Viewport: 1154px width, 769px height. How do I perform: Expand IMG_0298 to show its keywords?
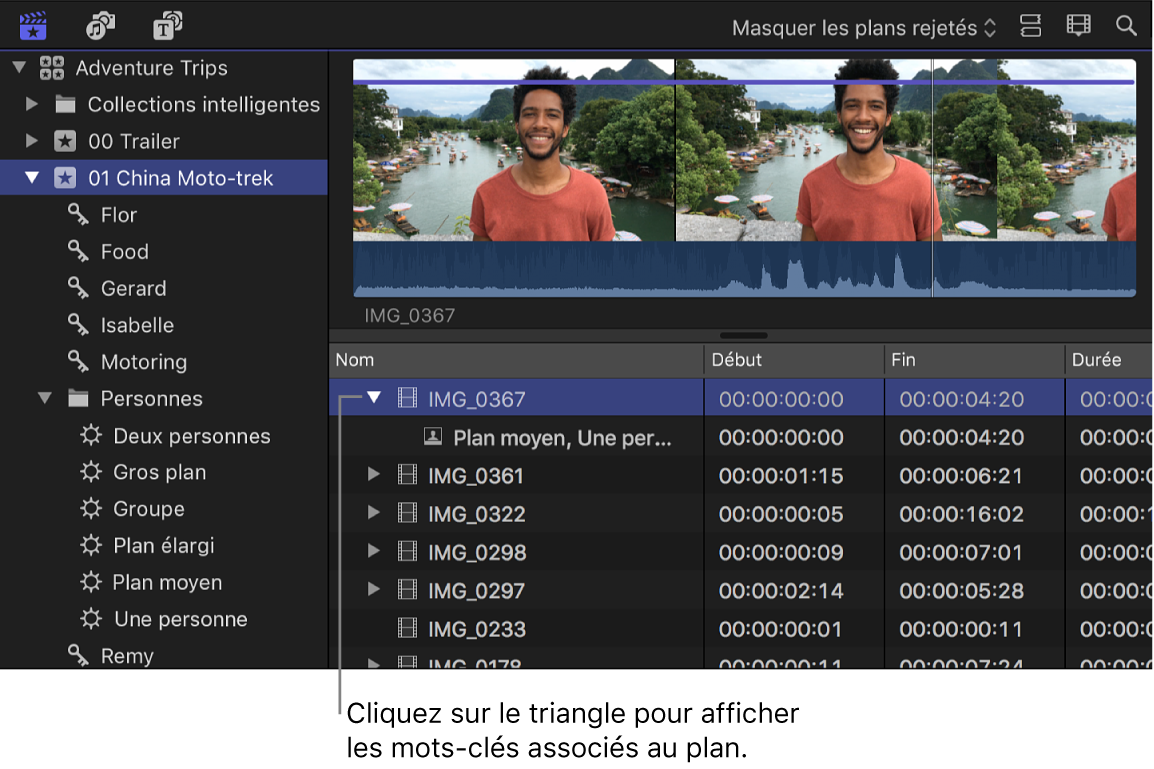374,551
